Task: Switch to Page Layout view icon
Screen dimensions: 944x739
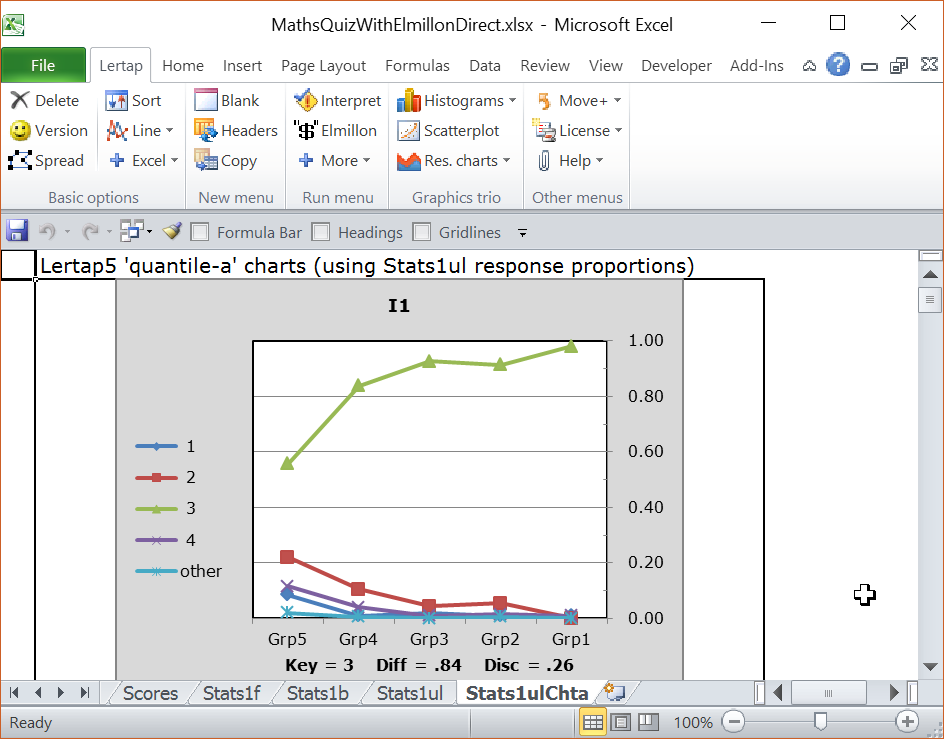Action: (x=621, y=722)
